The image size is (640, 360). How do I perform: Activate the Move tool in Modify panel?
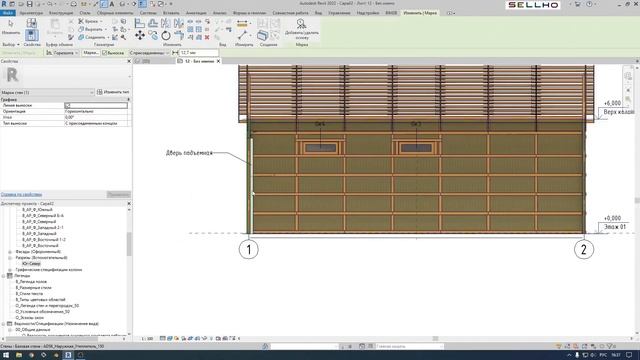(140, 36)
